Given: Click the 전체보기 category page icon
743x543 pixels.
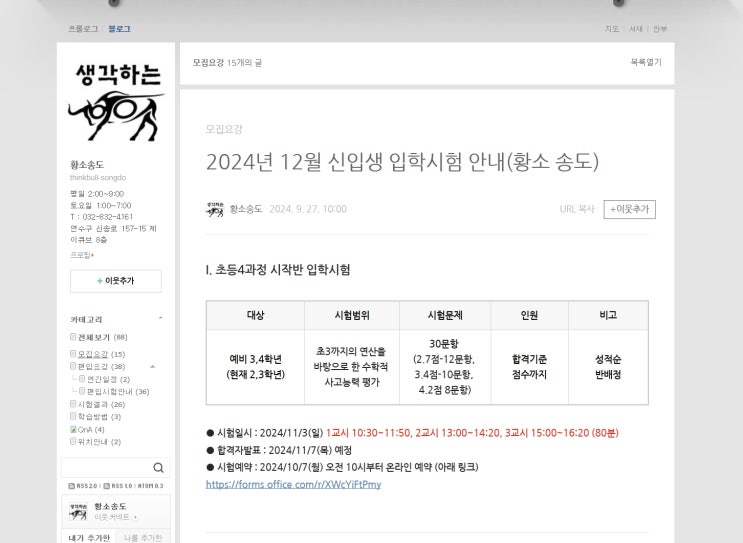Looking at the screenshot, I should point(73,337).
